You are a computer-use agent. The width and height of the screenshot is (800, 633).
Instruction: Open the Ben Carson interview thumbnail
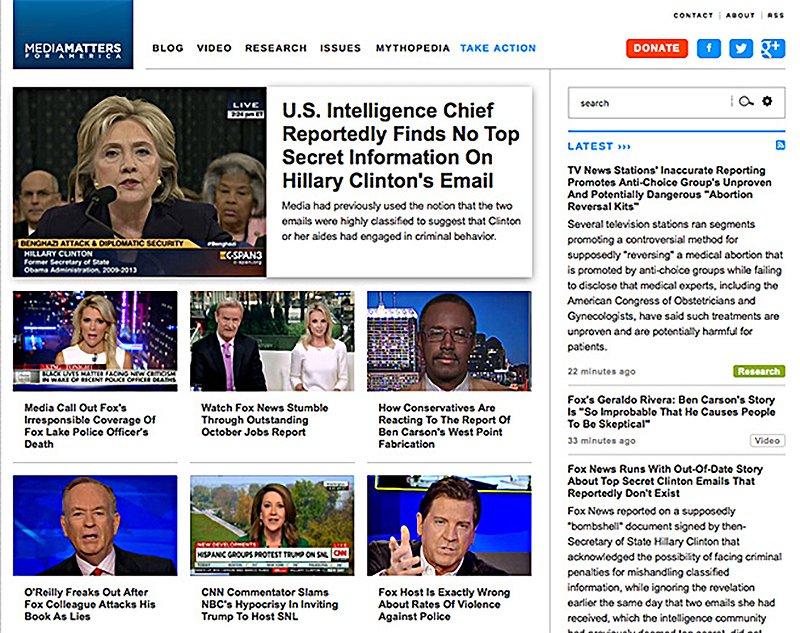[x=449, y=341]
